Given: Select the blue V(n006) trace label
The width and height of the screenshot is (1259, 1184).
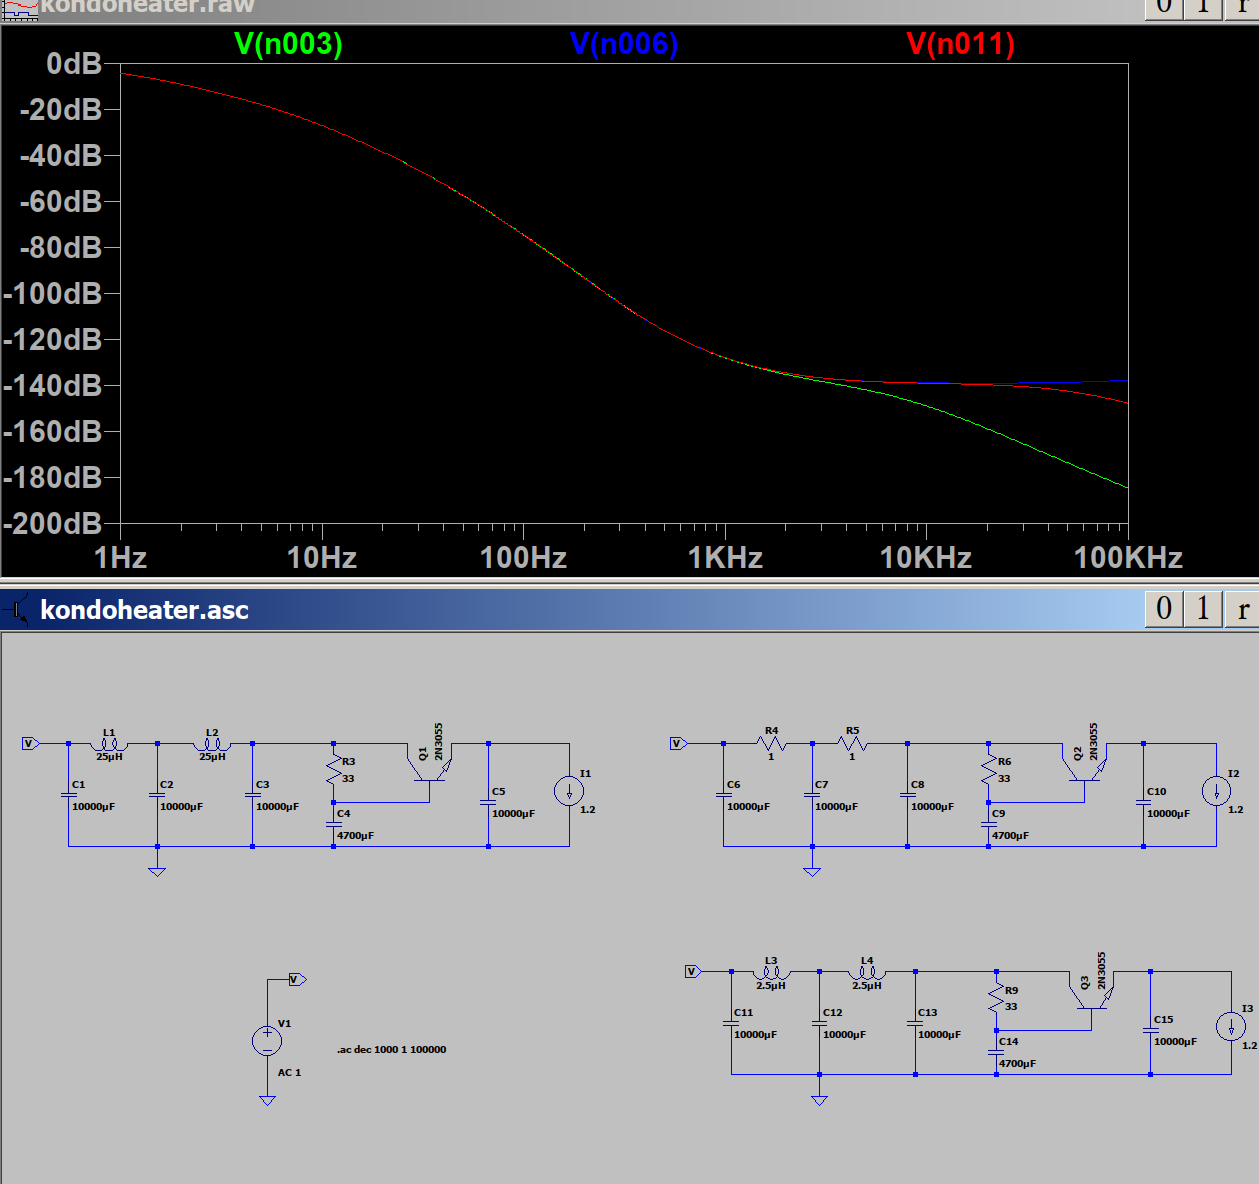Looking at the screenshot, I should [624, 44].
